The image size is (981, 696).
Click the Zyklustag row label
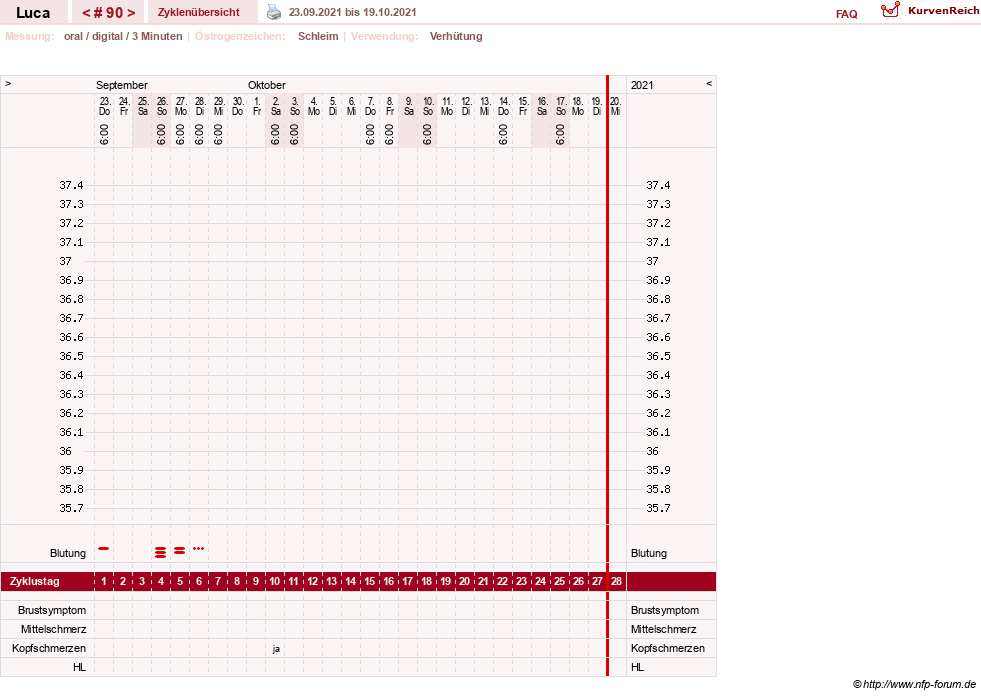(x=34, y=581)
